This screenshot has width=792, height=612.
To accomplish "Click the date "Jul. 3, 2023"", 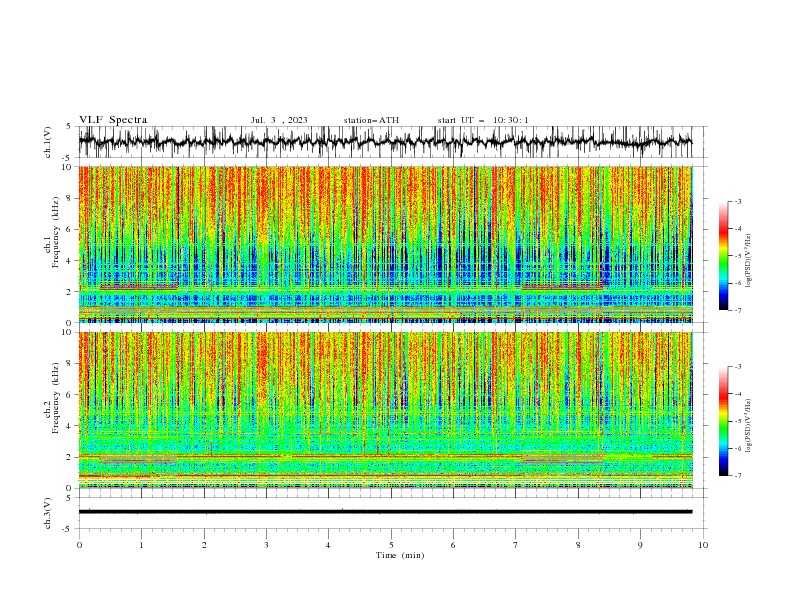I will coord(279,120).
